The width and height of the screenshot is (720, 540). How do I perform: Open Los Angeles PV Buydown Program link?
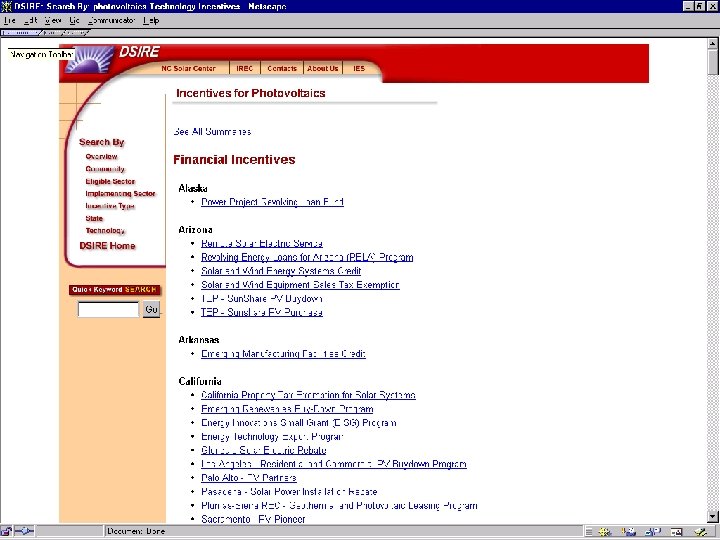click(x=334, y=464)
